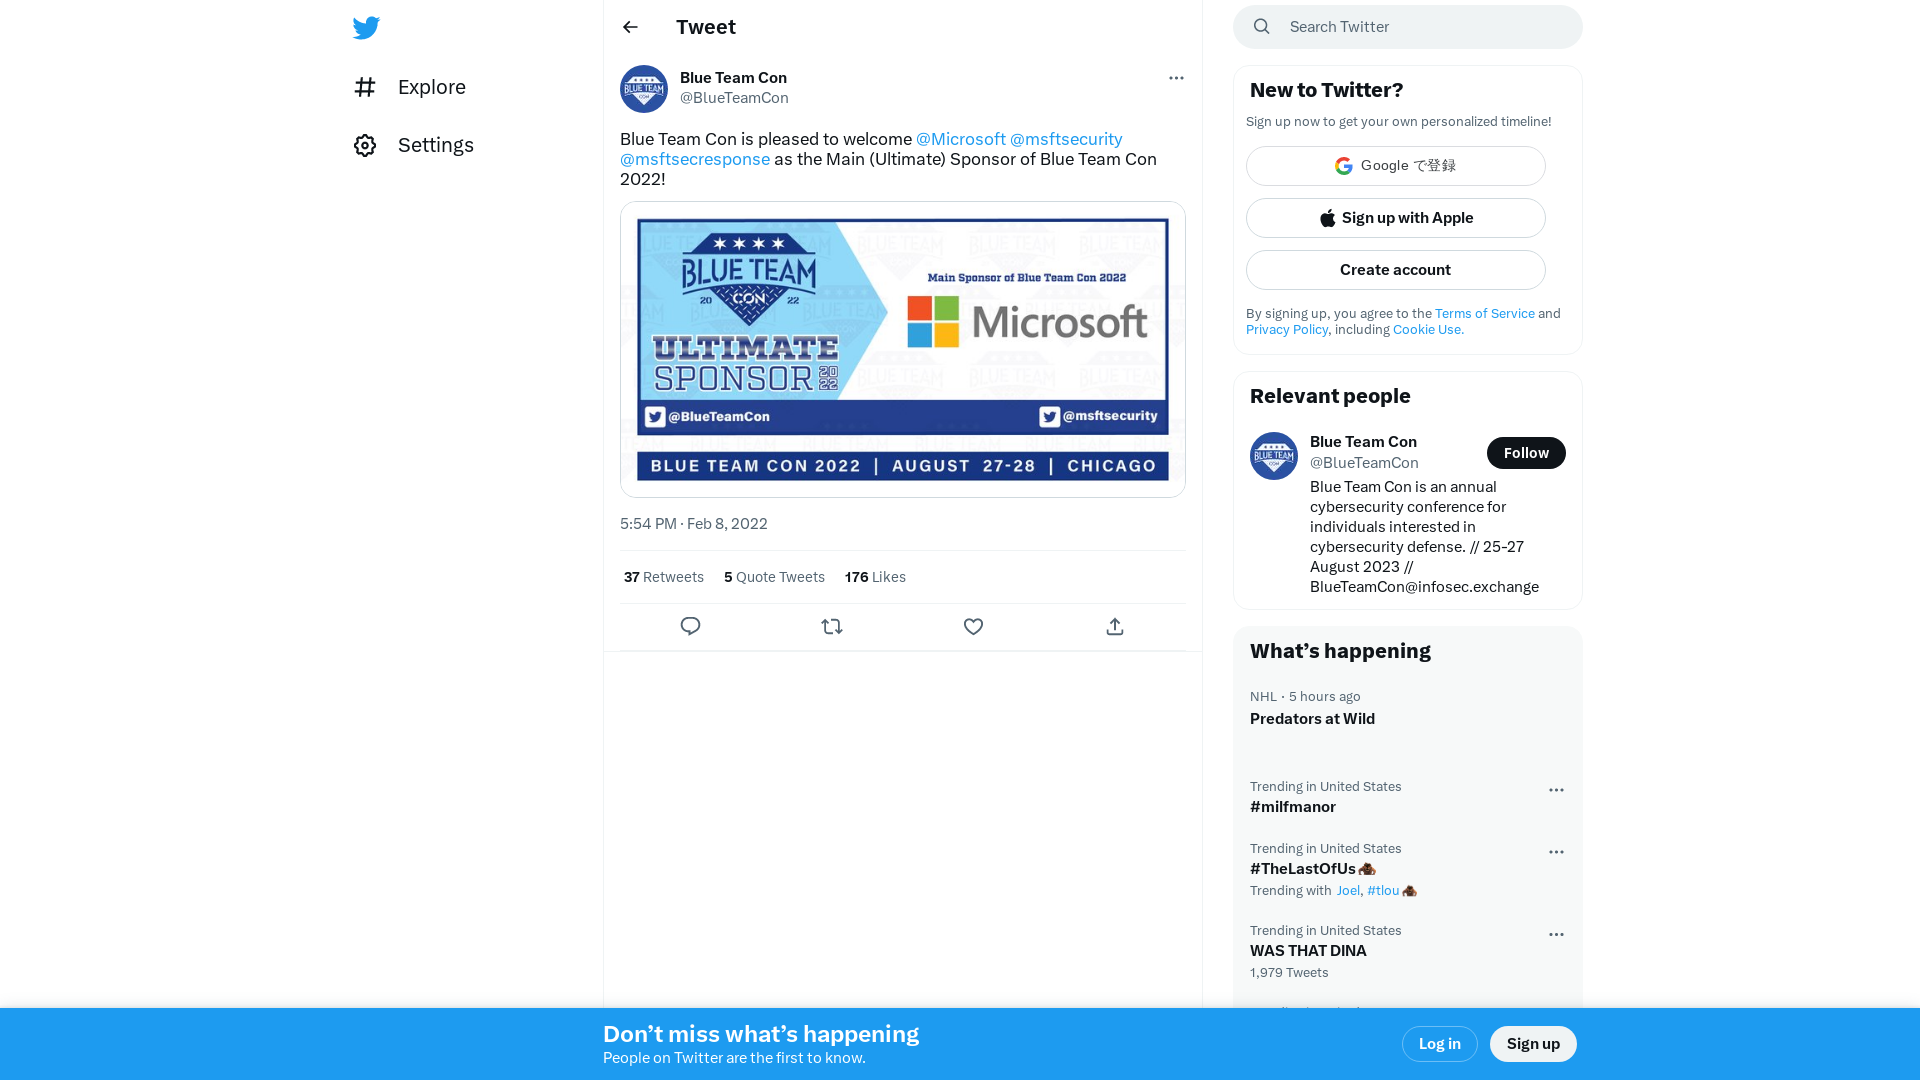Image resolution: width=1920 pixels, height=1080 pixels.
Task: Open Explore from the sidebar
Action: pos(410,87)
